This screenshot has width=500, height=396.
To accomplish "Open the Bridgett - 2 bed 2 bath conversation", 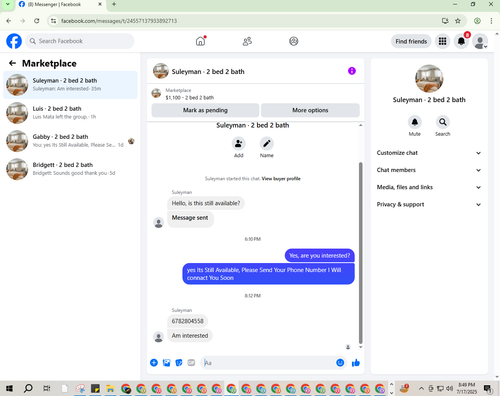I will (x=70, y=169).
